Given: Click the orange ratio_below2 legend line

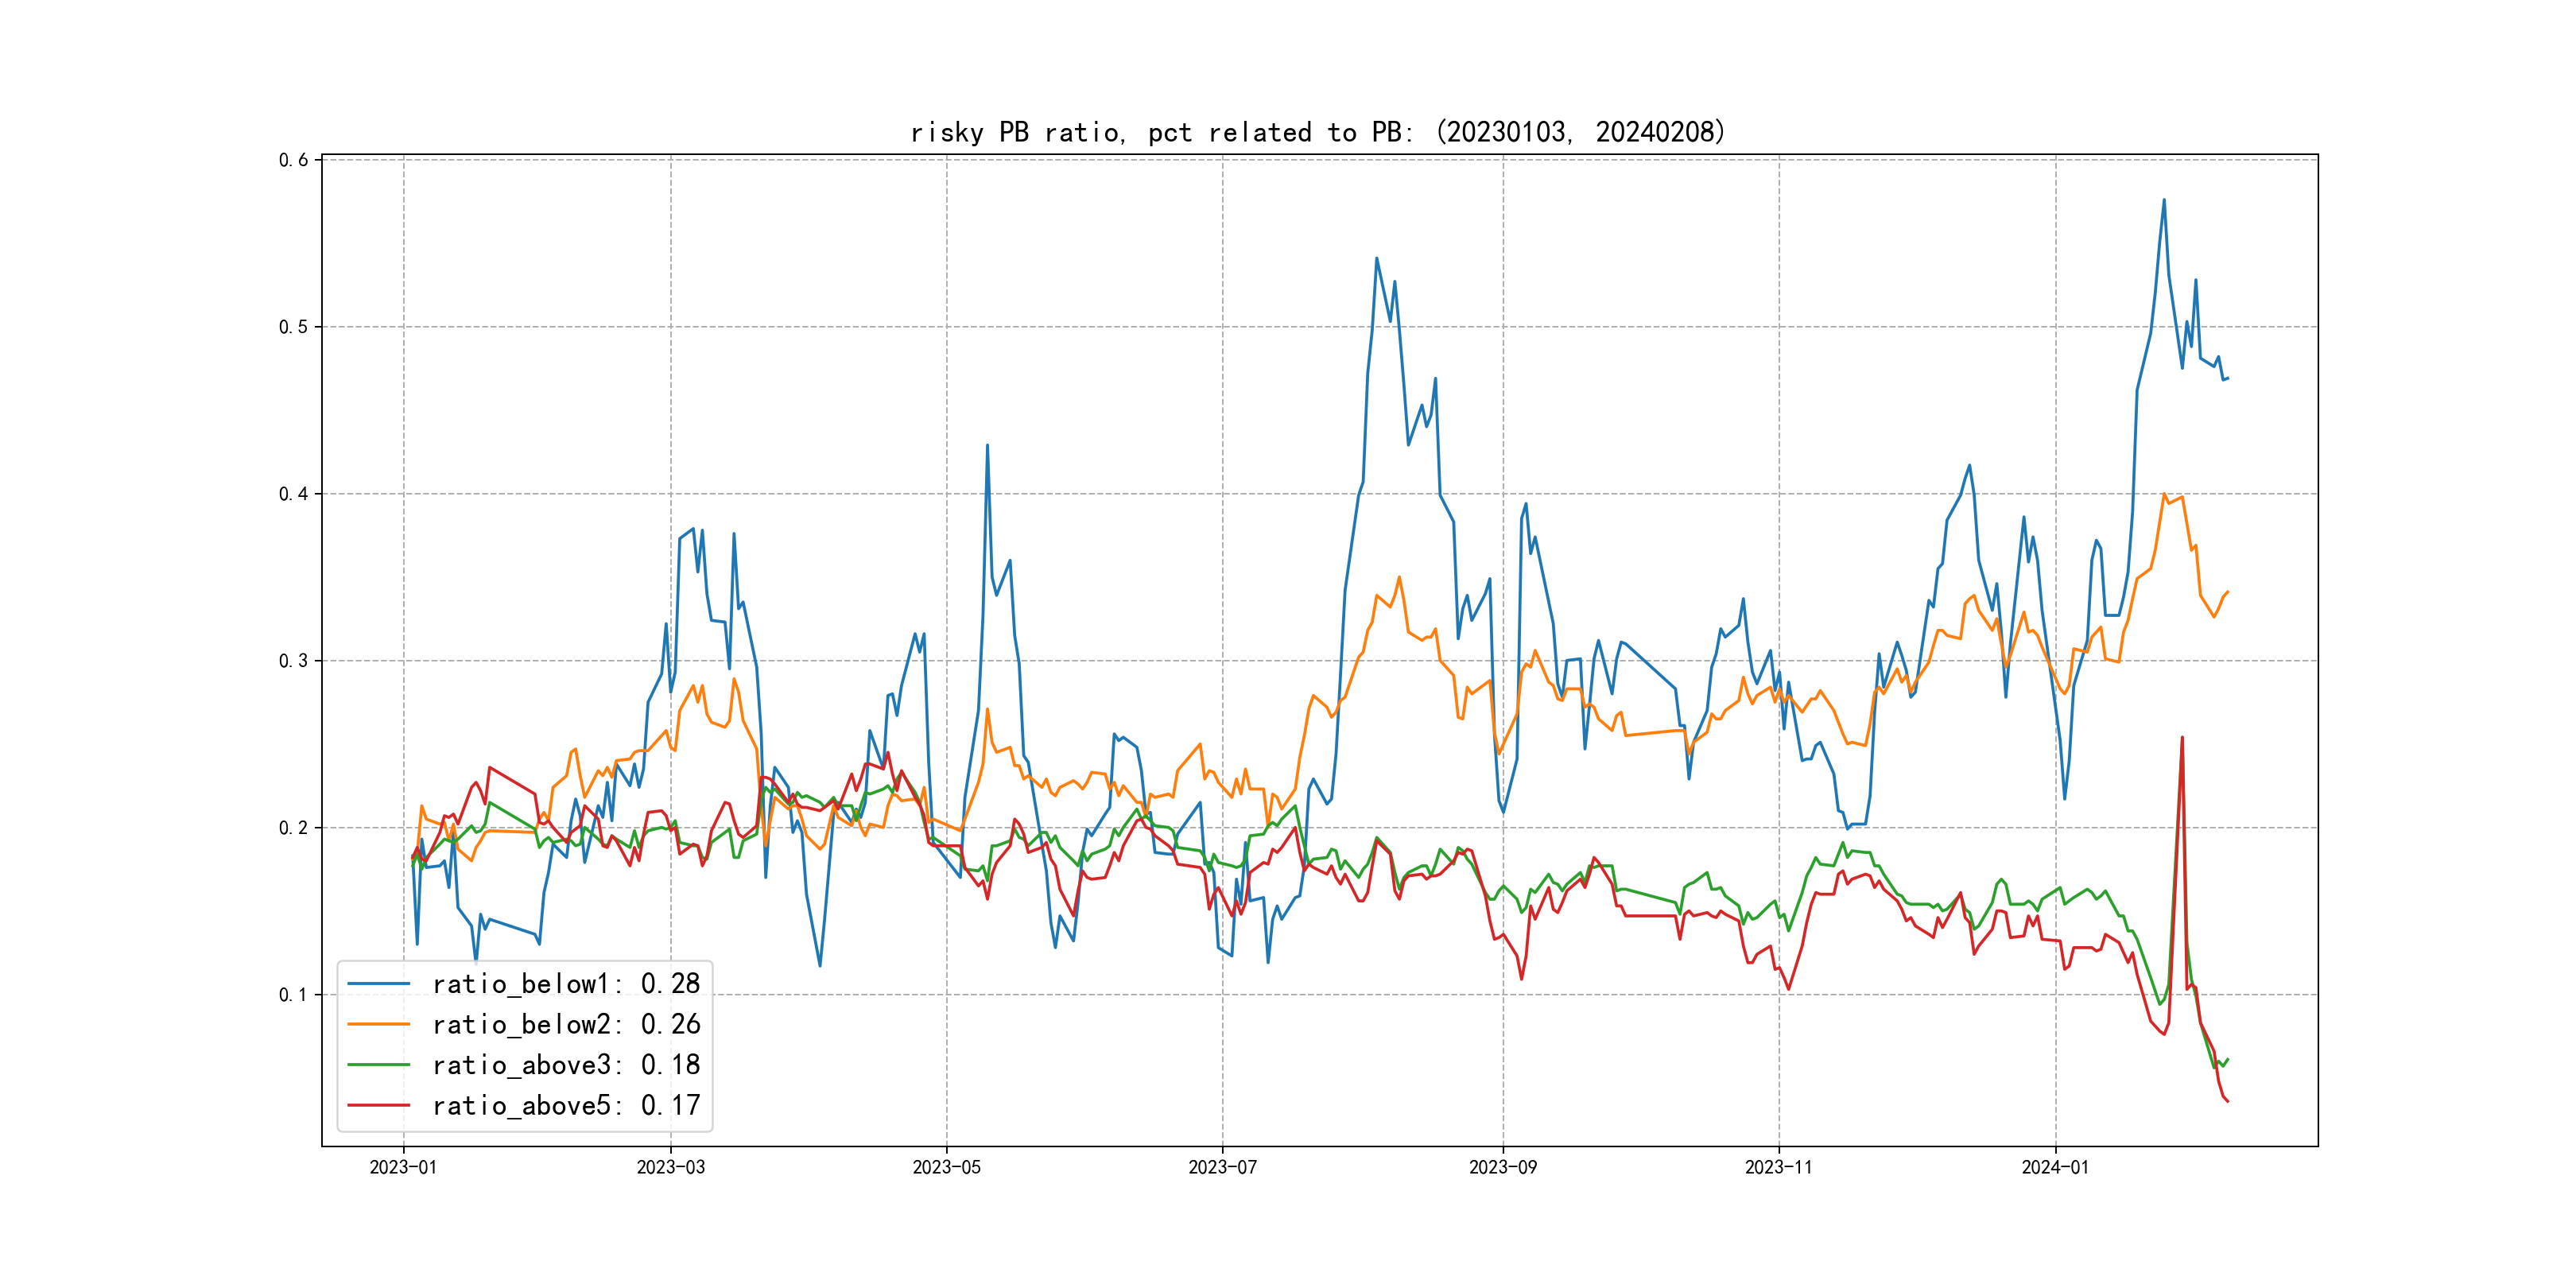Looking at the screenshot, I should (378, 1024).
